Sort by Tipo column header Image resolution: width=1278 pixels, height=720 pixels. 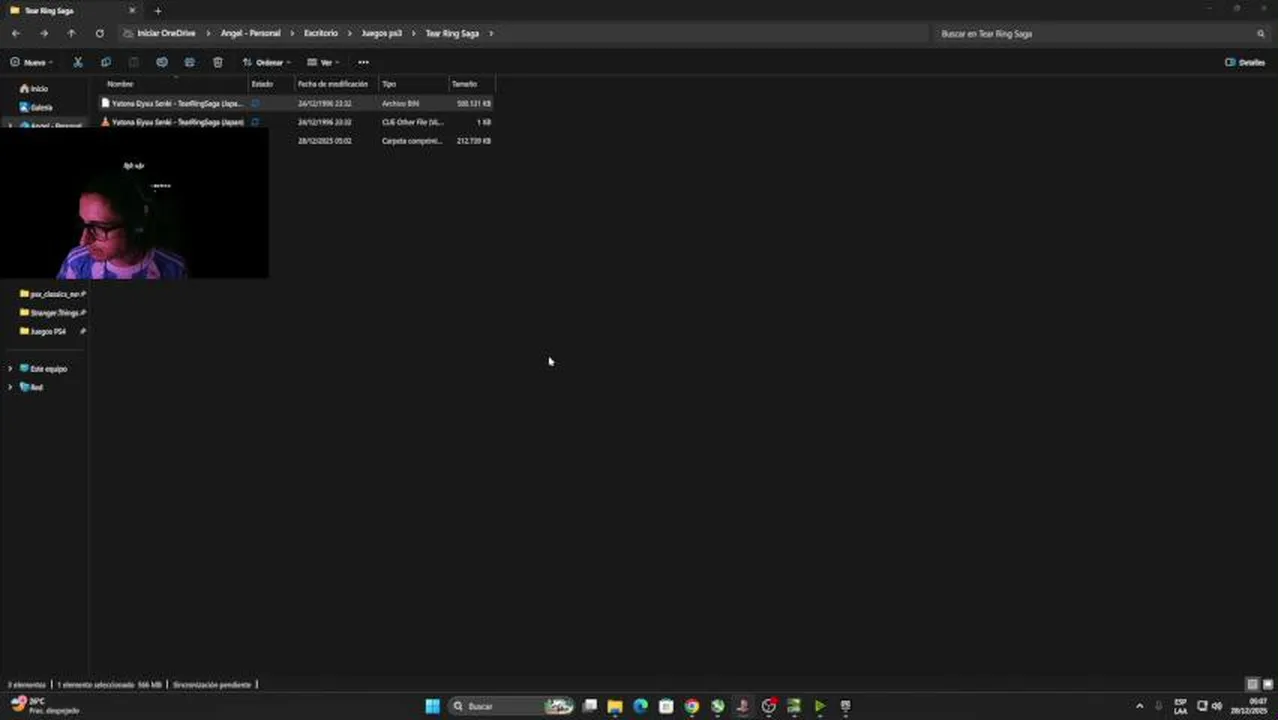[389, 84]
